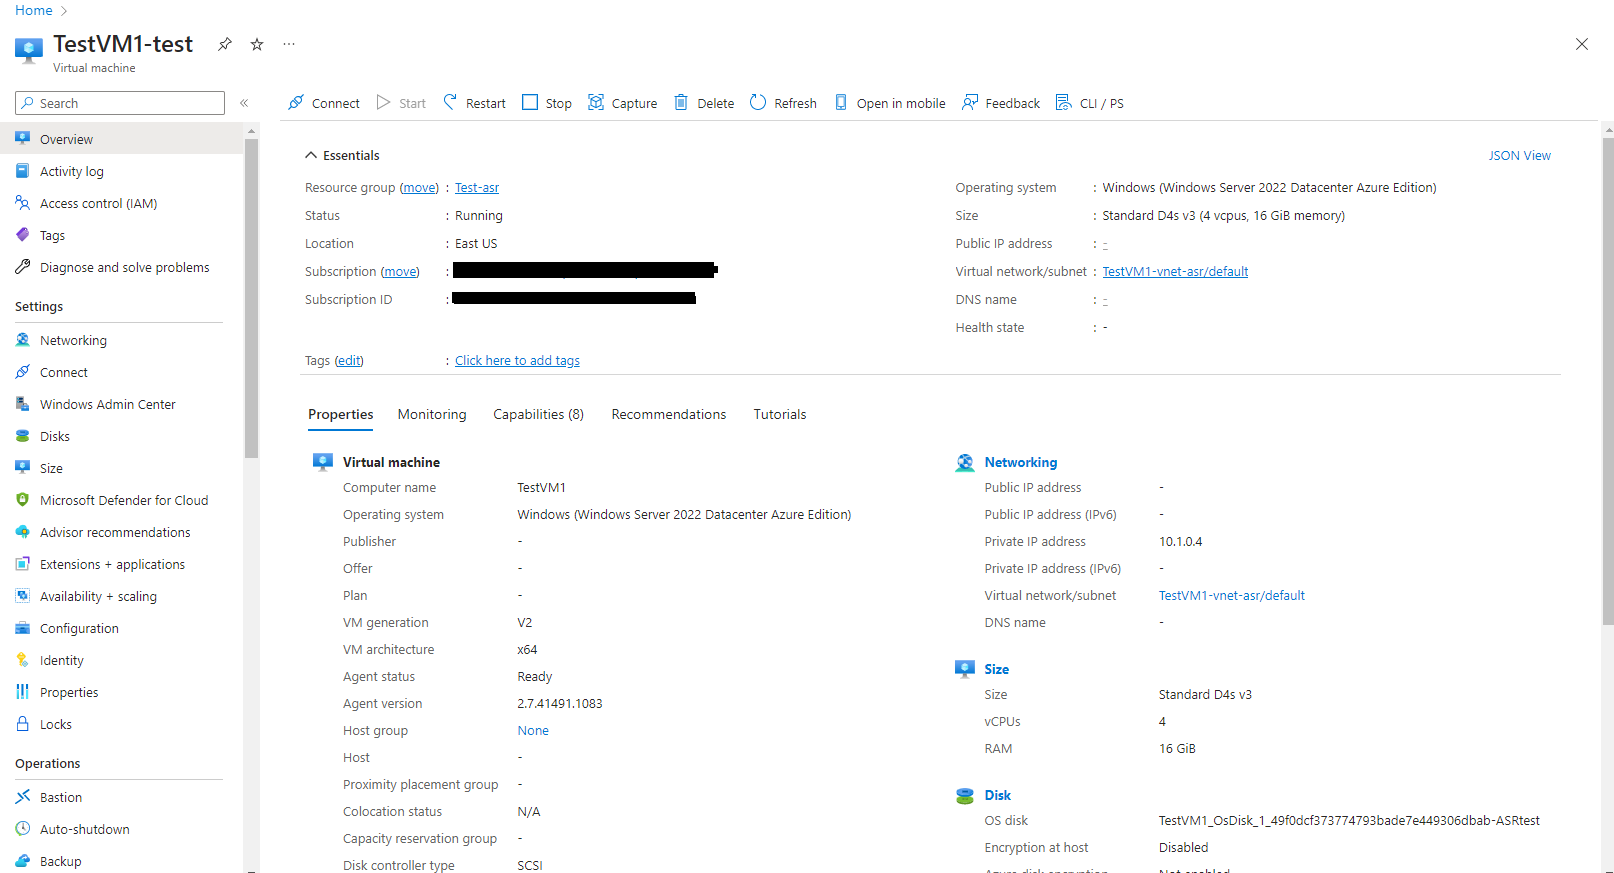Switch to the Tutorials tab
The height and width of the screenshot is (873, 1614).
click(x=780, y=414)
